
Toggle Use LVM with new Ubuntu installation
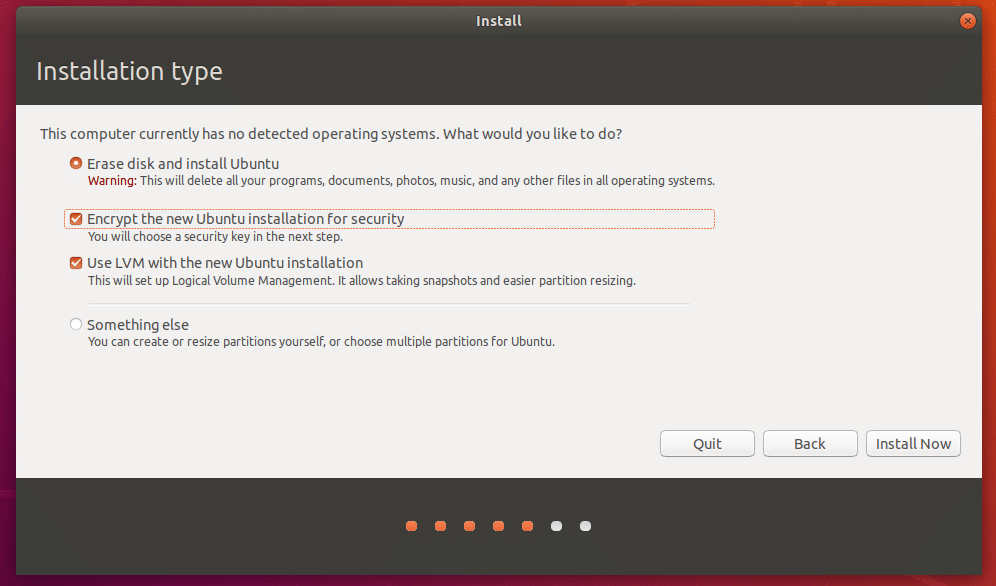(x=76, y=263)
